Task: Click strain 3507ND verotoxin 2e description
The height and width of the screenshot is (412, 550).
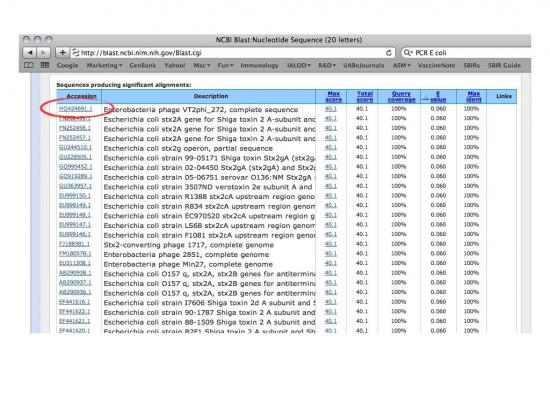Action: (x=208, y=187)
